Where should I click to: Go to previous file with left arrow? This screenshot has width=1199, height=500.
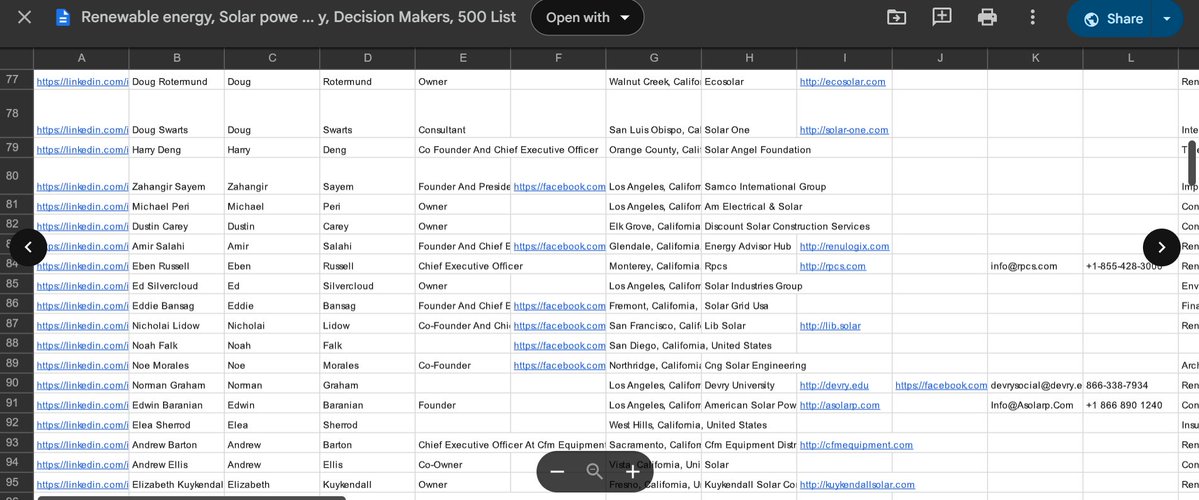[x=28, y=247]
